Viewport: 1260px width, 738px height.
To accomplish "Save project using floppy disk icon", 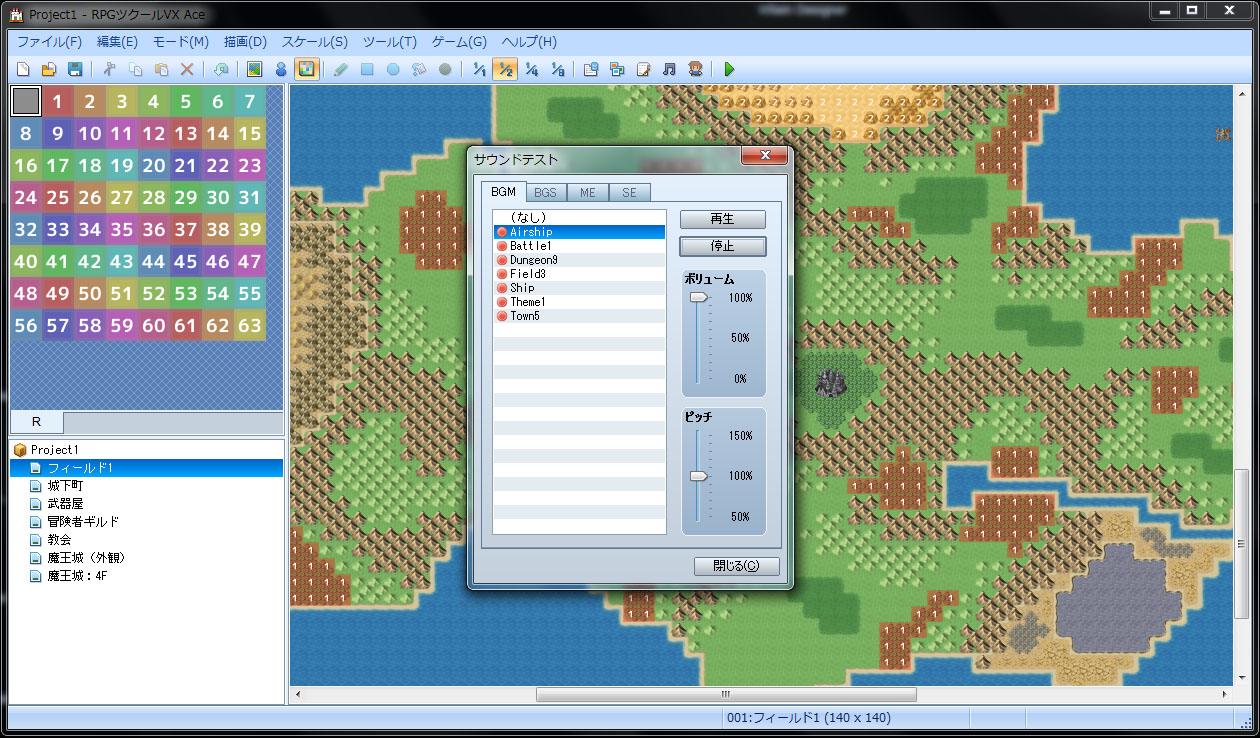I will tap(74, 70).
